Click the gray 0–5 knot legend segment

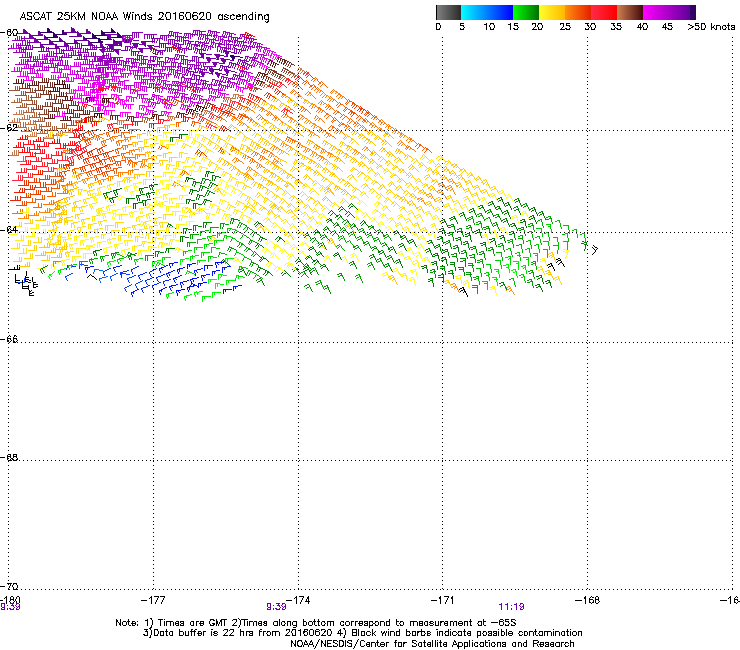coord(448,12)
